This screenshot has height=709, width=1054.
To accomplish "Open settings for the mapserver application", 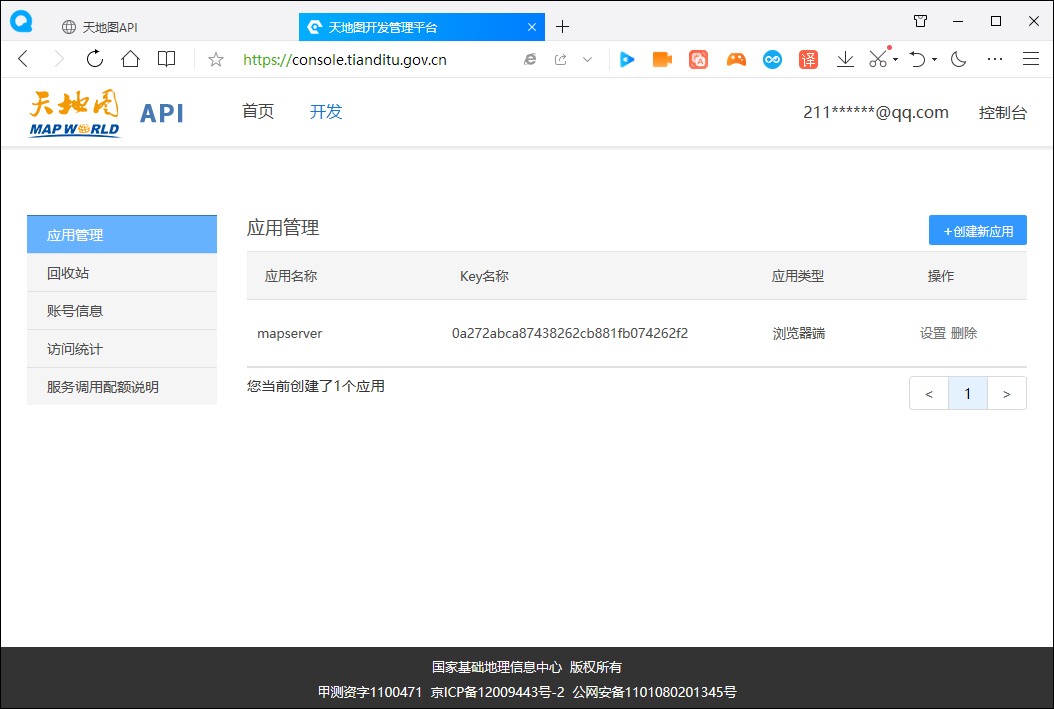I will (933, 333).
